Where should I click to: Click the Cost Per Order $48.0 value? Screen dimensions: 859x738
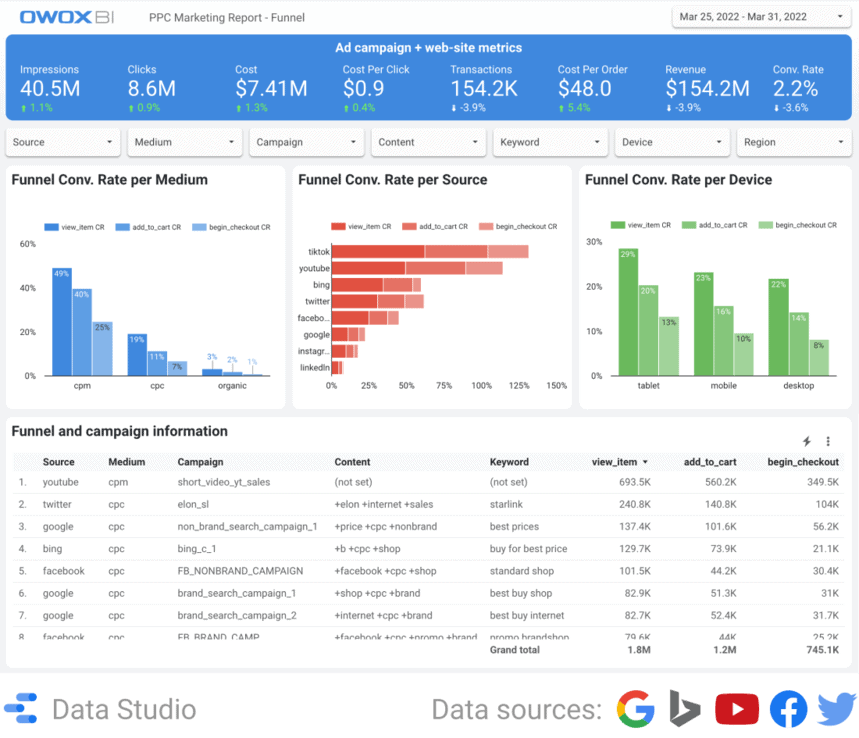point(585,89)
